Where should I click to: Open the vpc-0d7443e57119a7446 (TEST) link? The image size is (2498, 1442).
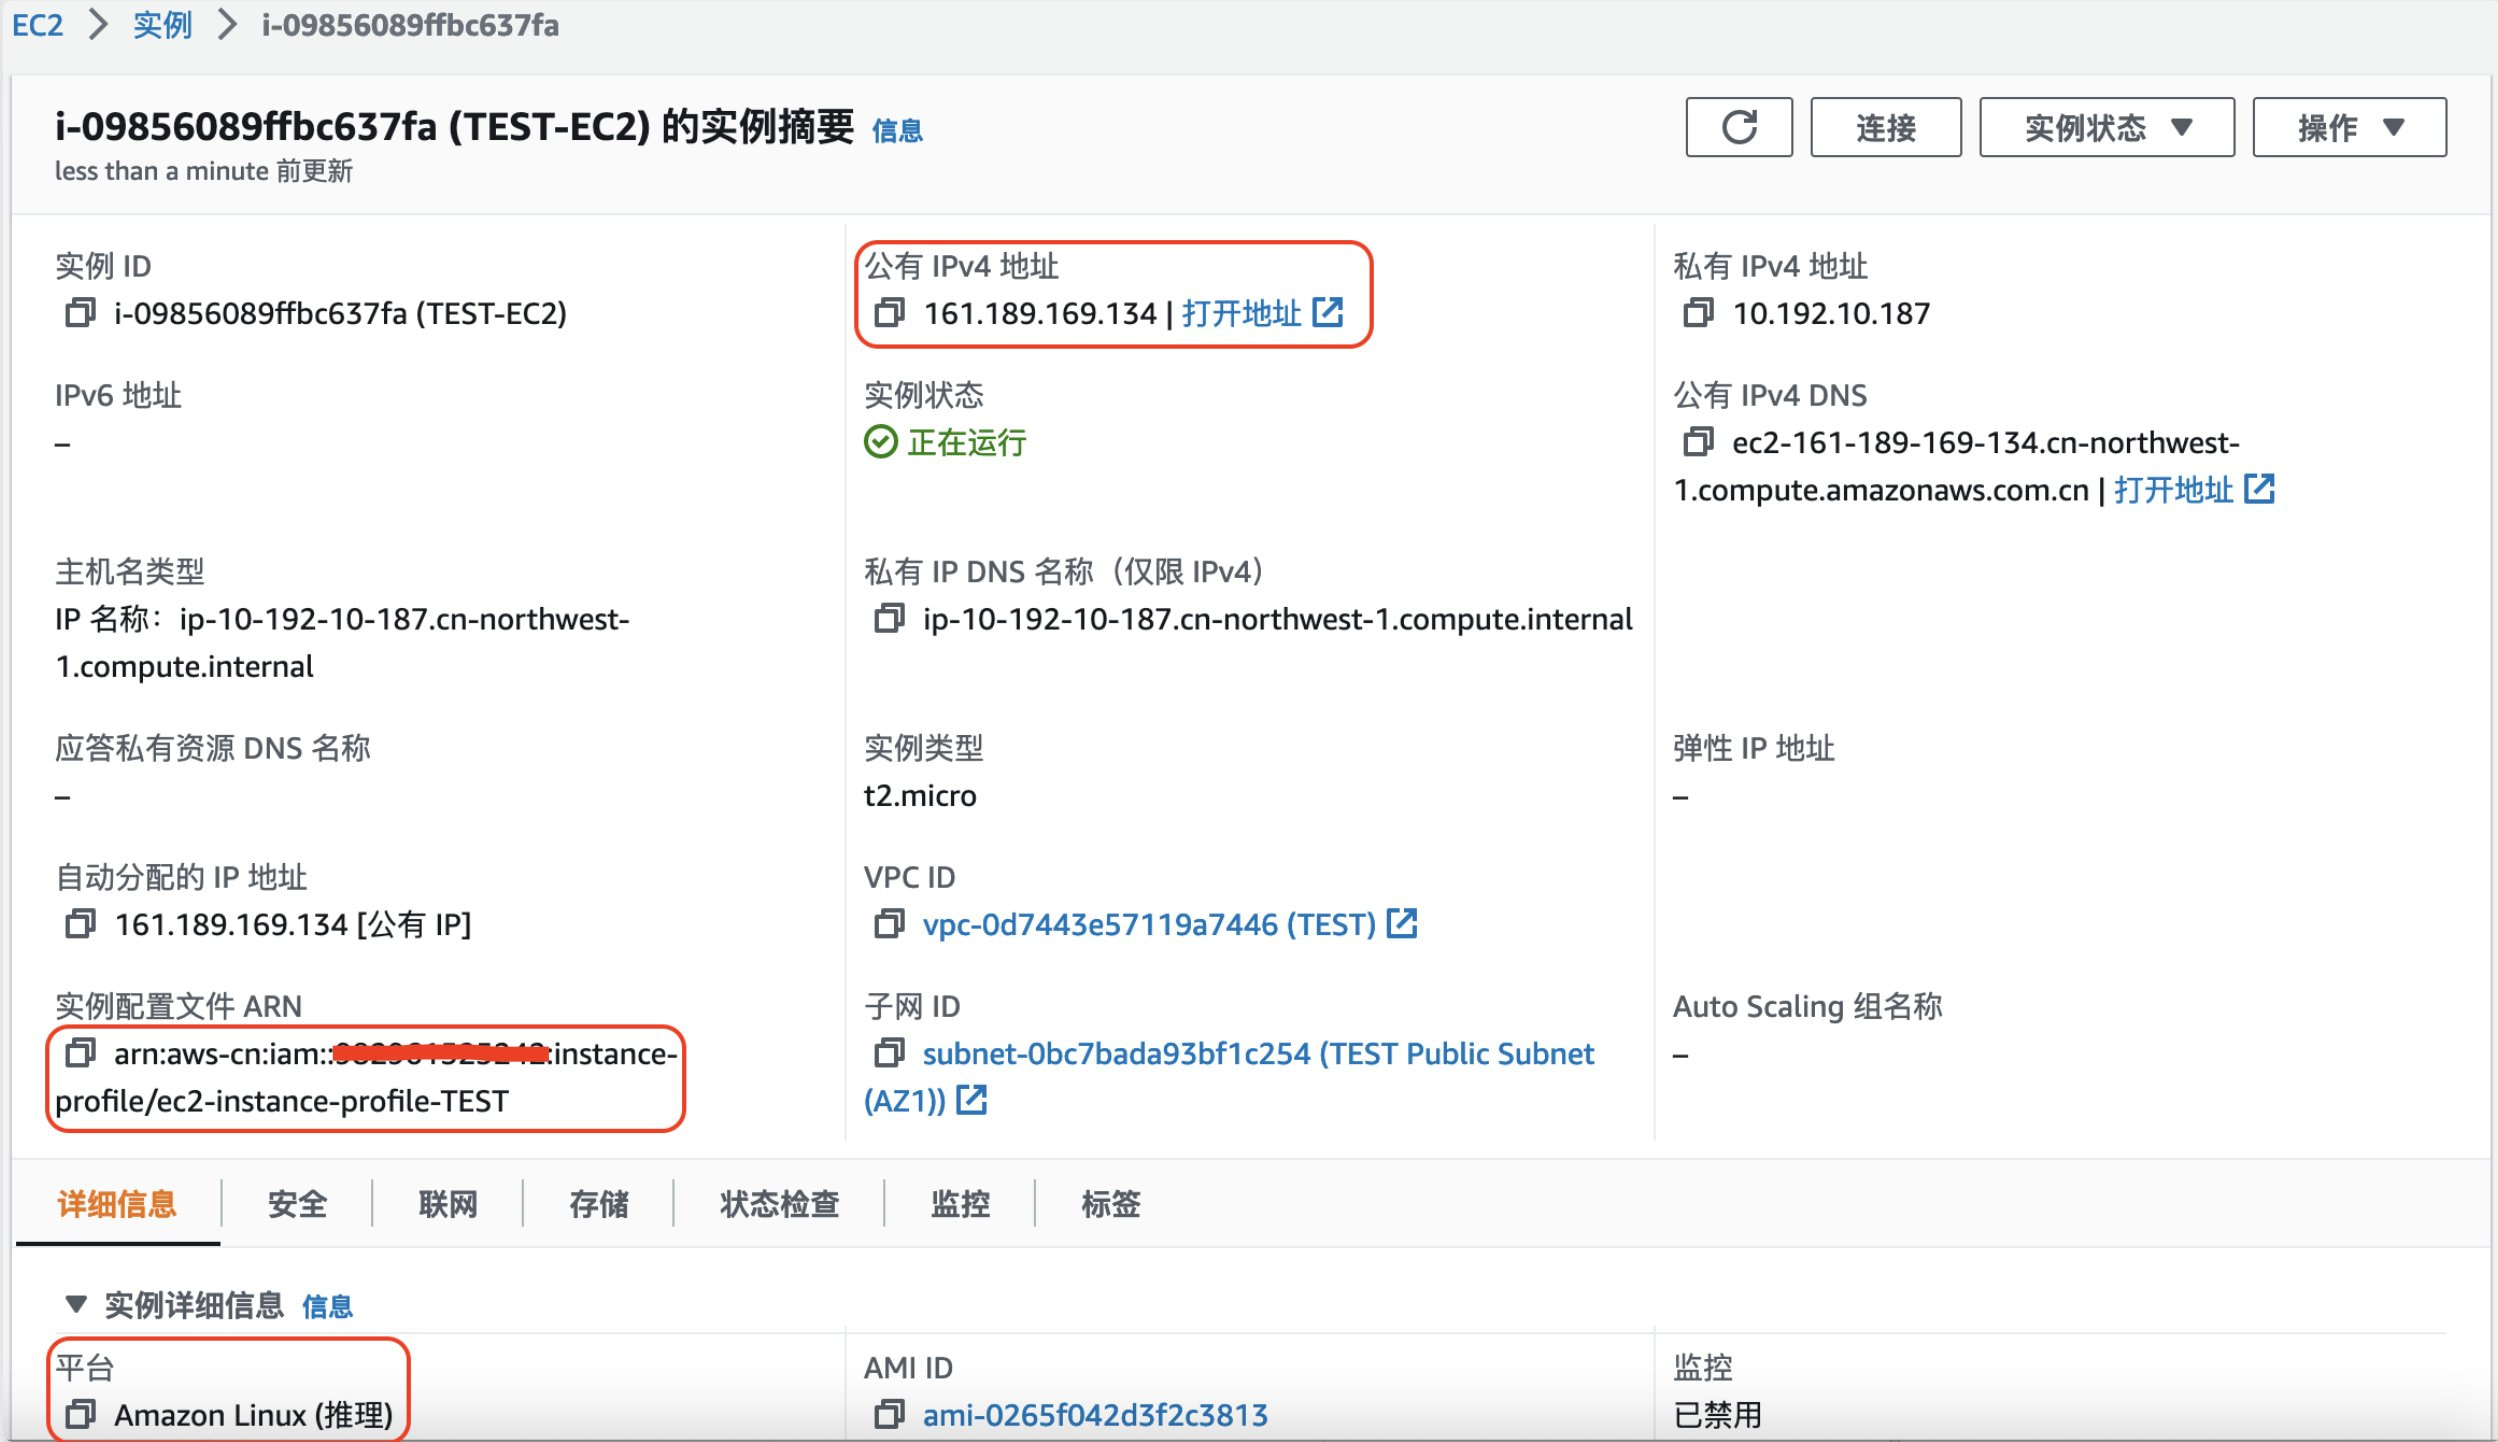tap(1148, 924)
